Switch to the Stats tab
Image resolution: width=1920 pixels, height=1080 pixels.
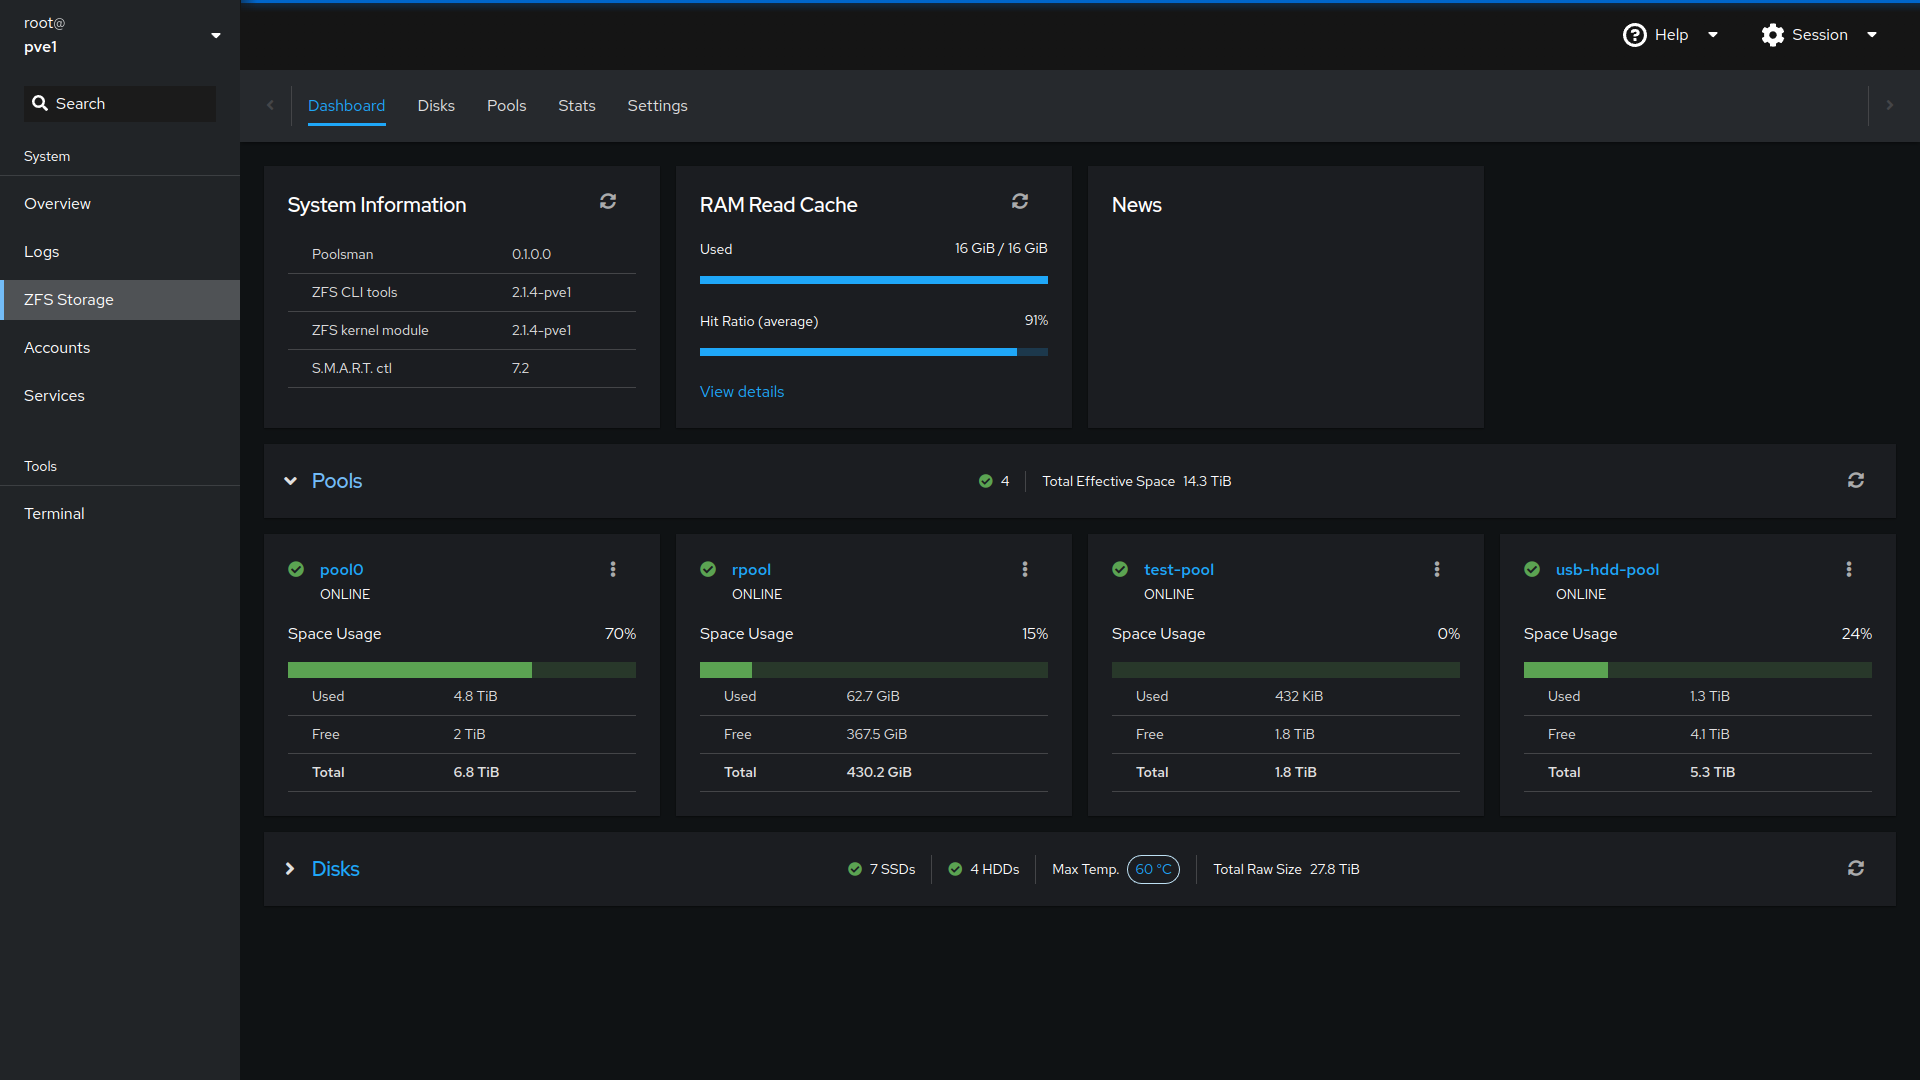pyautogui.click(x=576, y=105)
